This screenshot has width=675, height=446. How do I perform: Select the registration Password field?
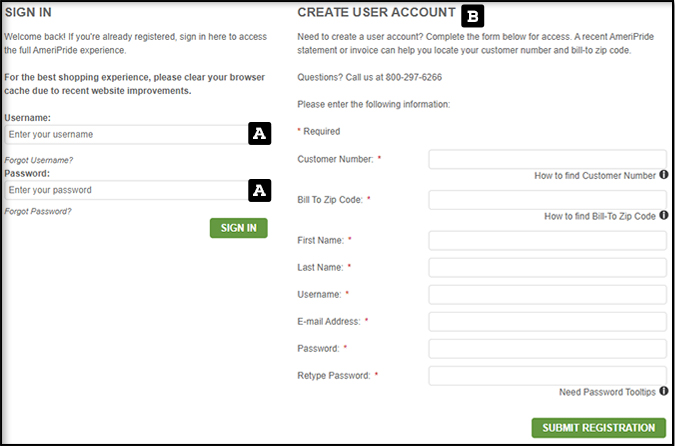pyautogui.click(x=547, y=348)
